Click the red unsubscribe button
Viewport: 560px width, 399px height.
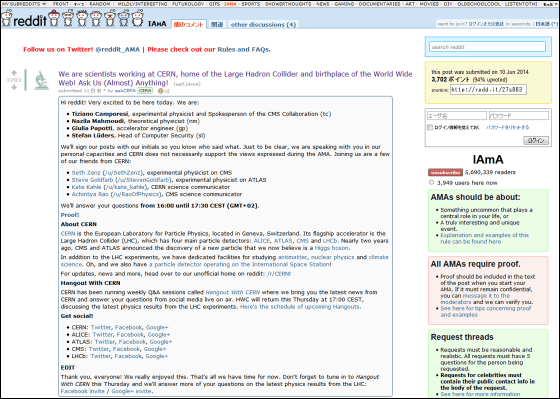445,173
